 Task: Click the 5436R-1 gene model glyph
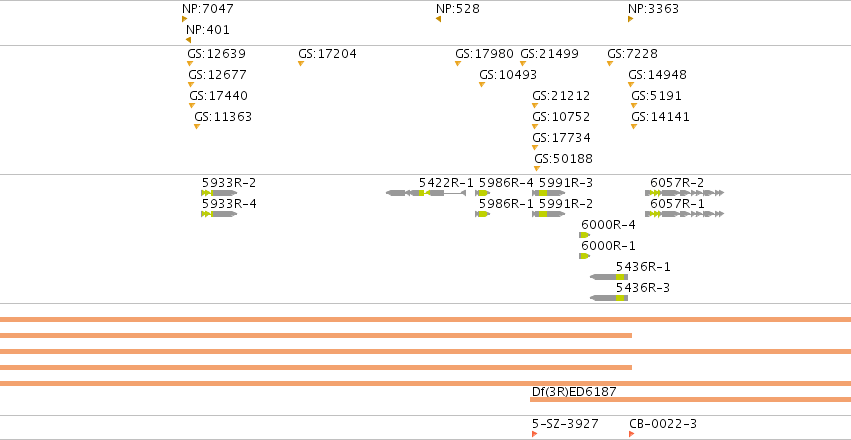point(609,277)
